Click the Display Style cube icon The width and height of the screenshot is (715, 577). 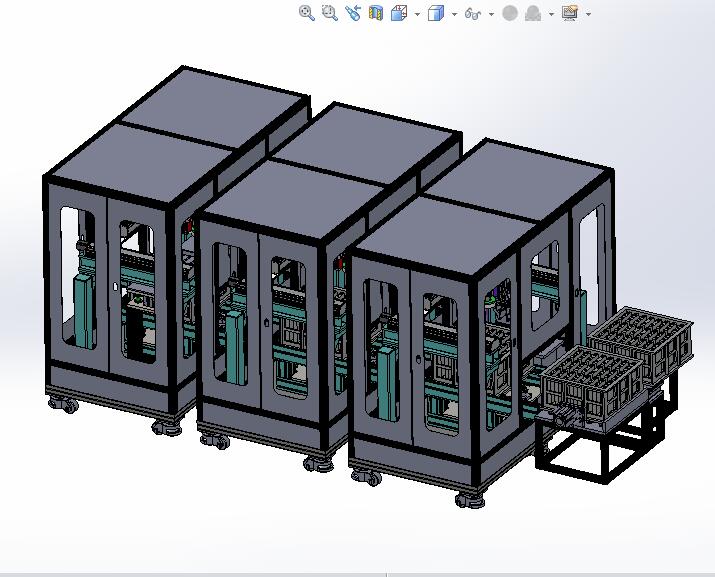pyautogui.click(x=436, y=13)
